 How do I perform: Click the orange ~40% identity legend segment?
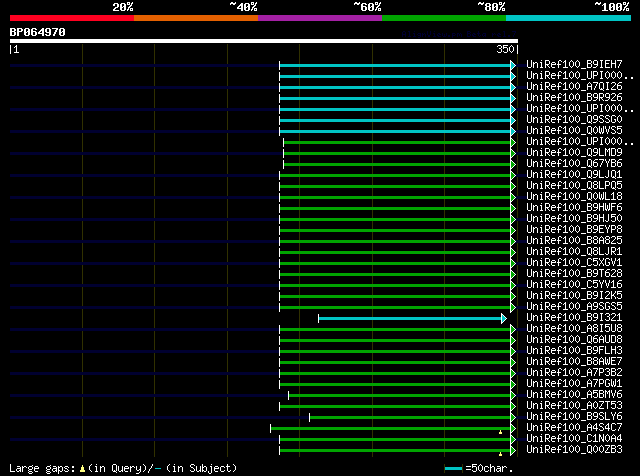tap(196, 18)
